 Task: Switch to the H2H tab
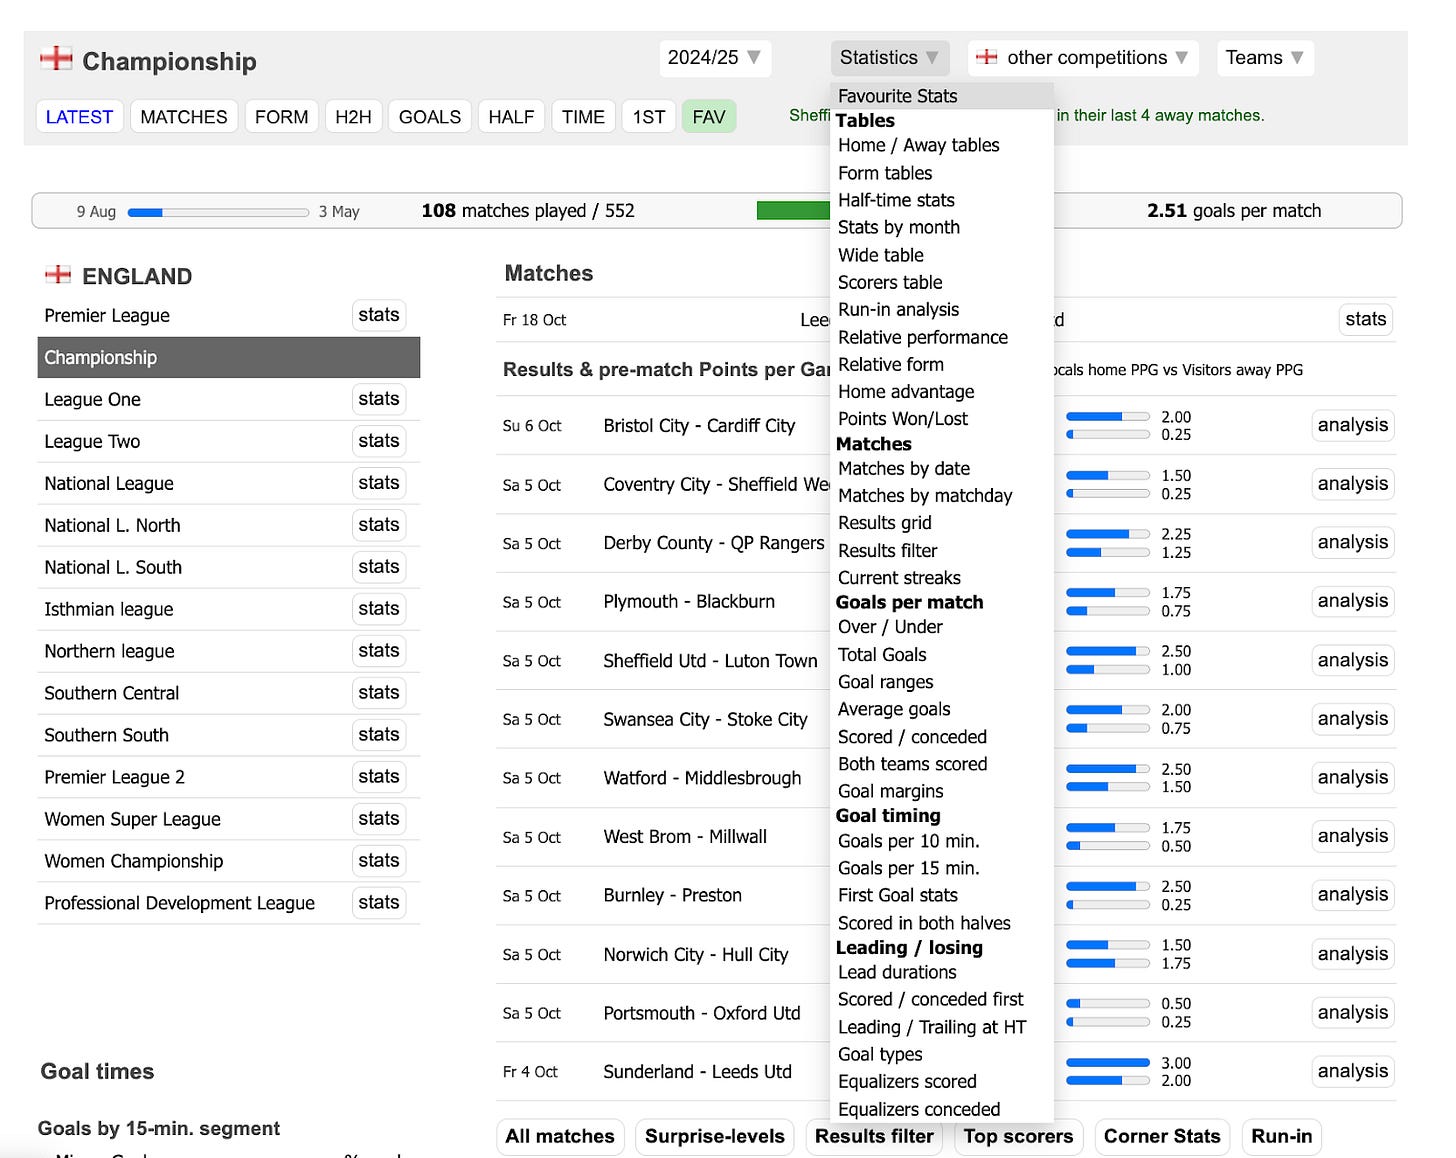353,117
